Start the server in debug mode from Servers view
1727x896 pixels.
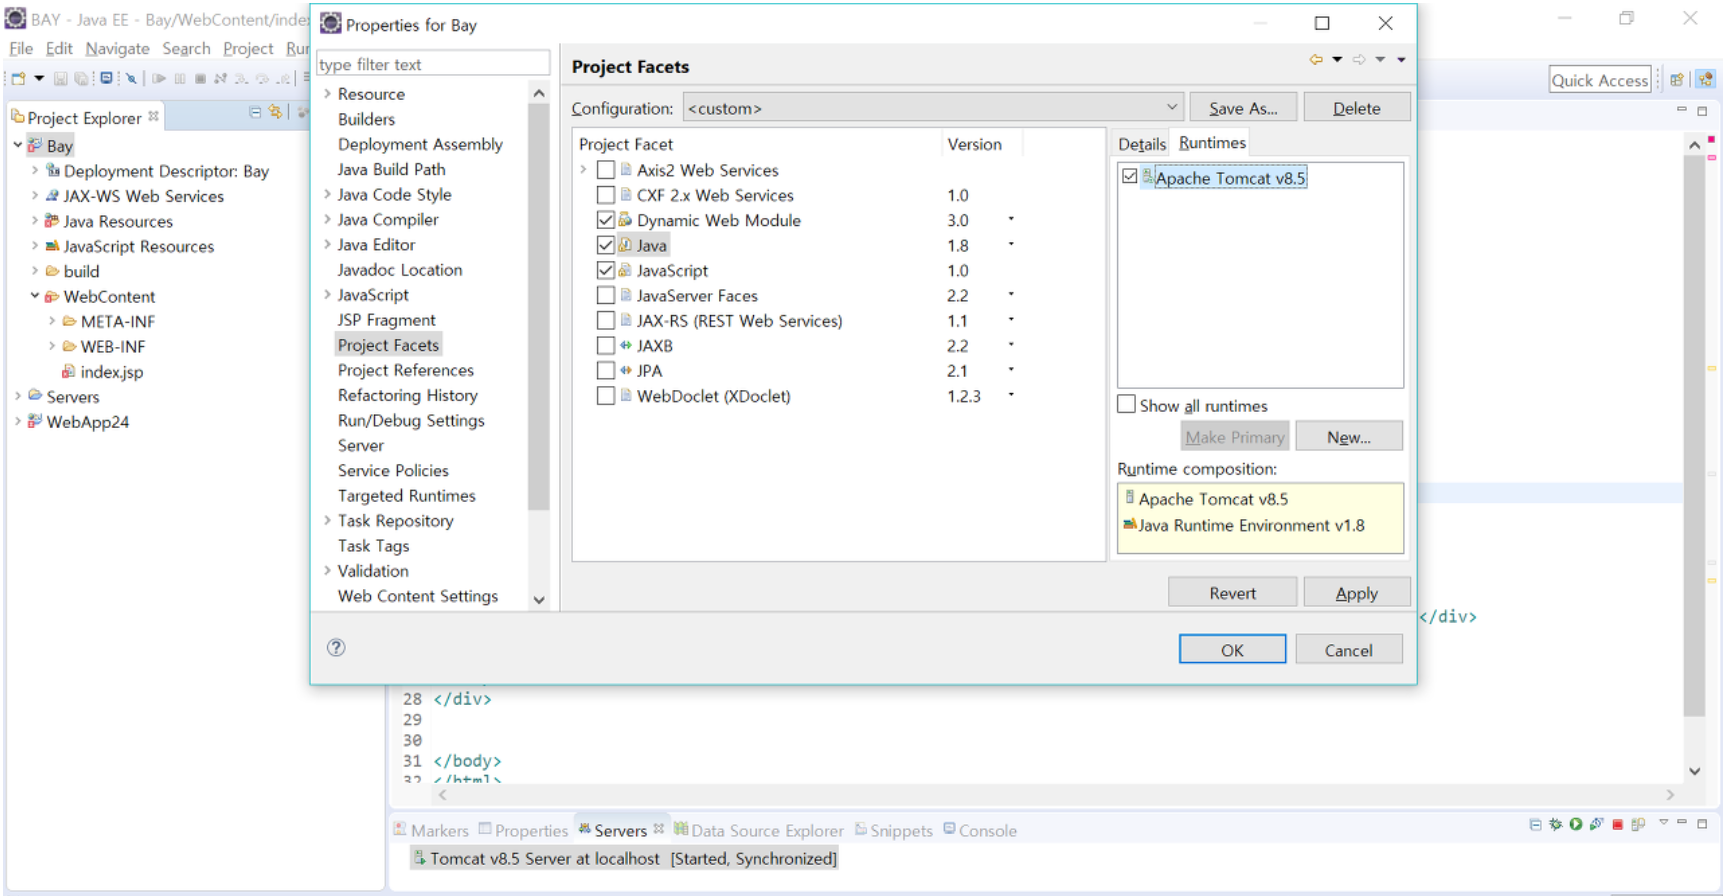click(x=1555, y=824)
